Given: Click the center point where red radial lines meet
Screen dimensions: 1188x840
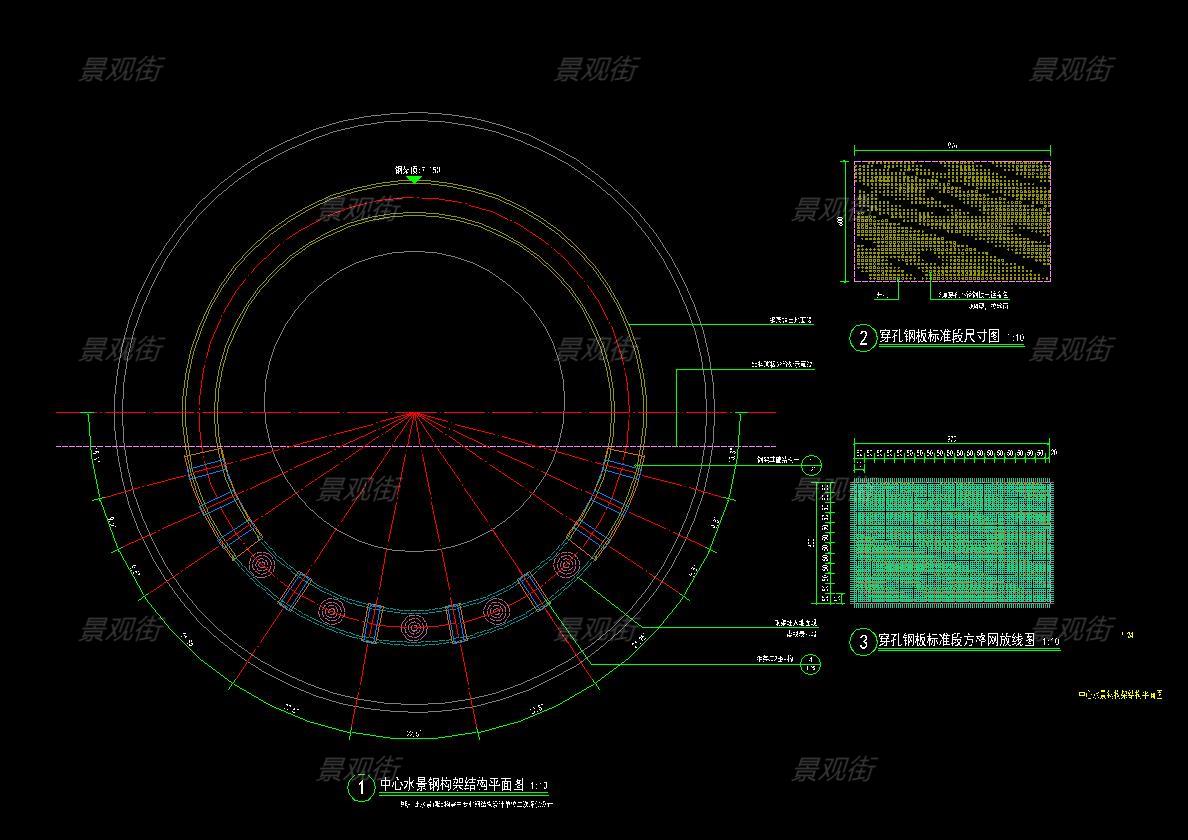Looking at the screenshot, I should (x=413, y=412).
